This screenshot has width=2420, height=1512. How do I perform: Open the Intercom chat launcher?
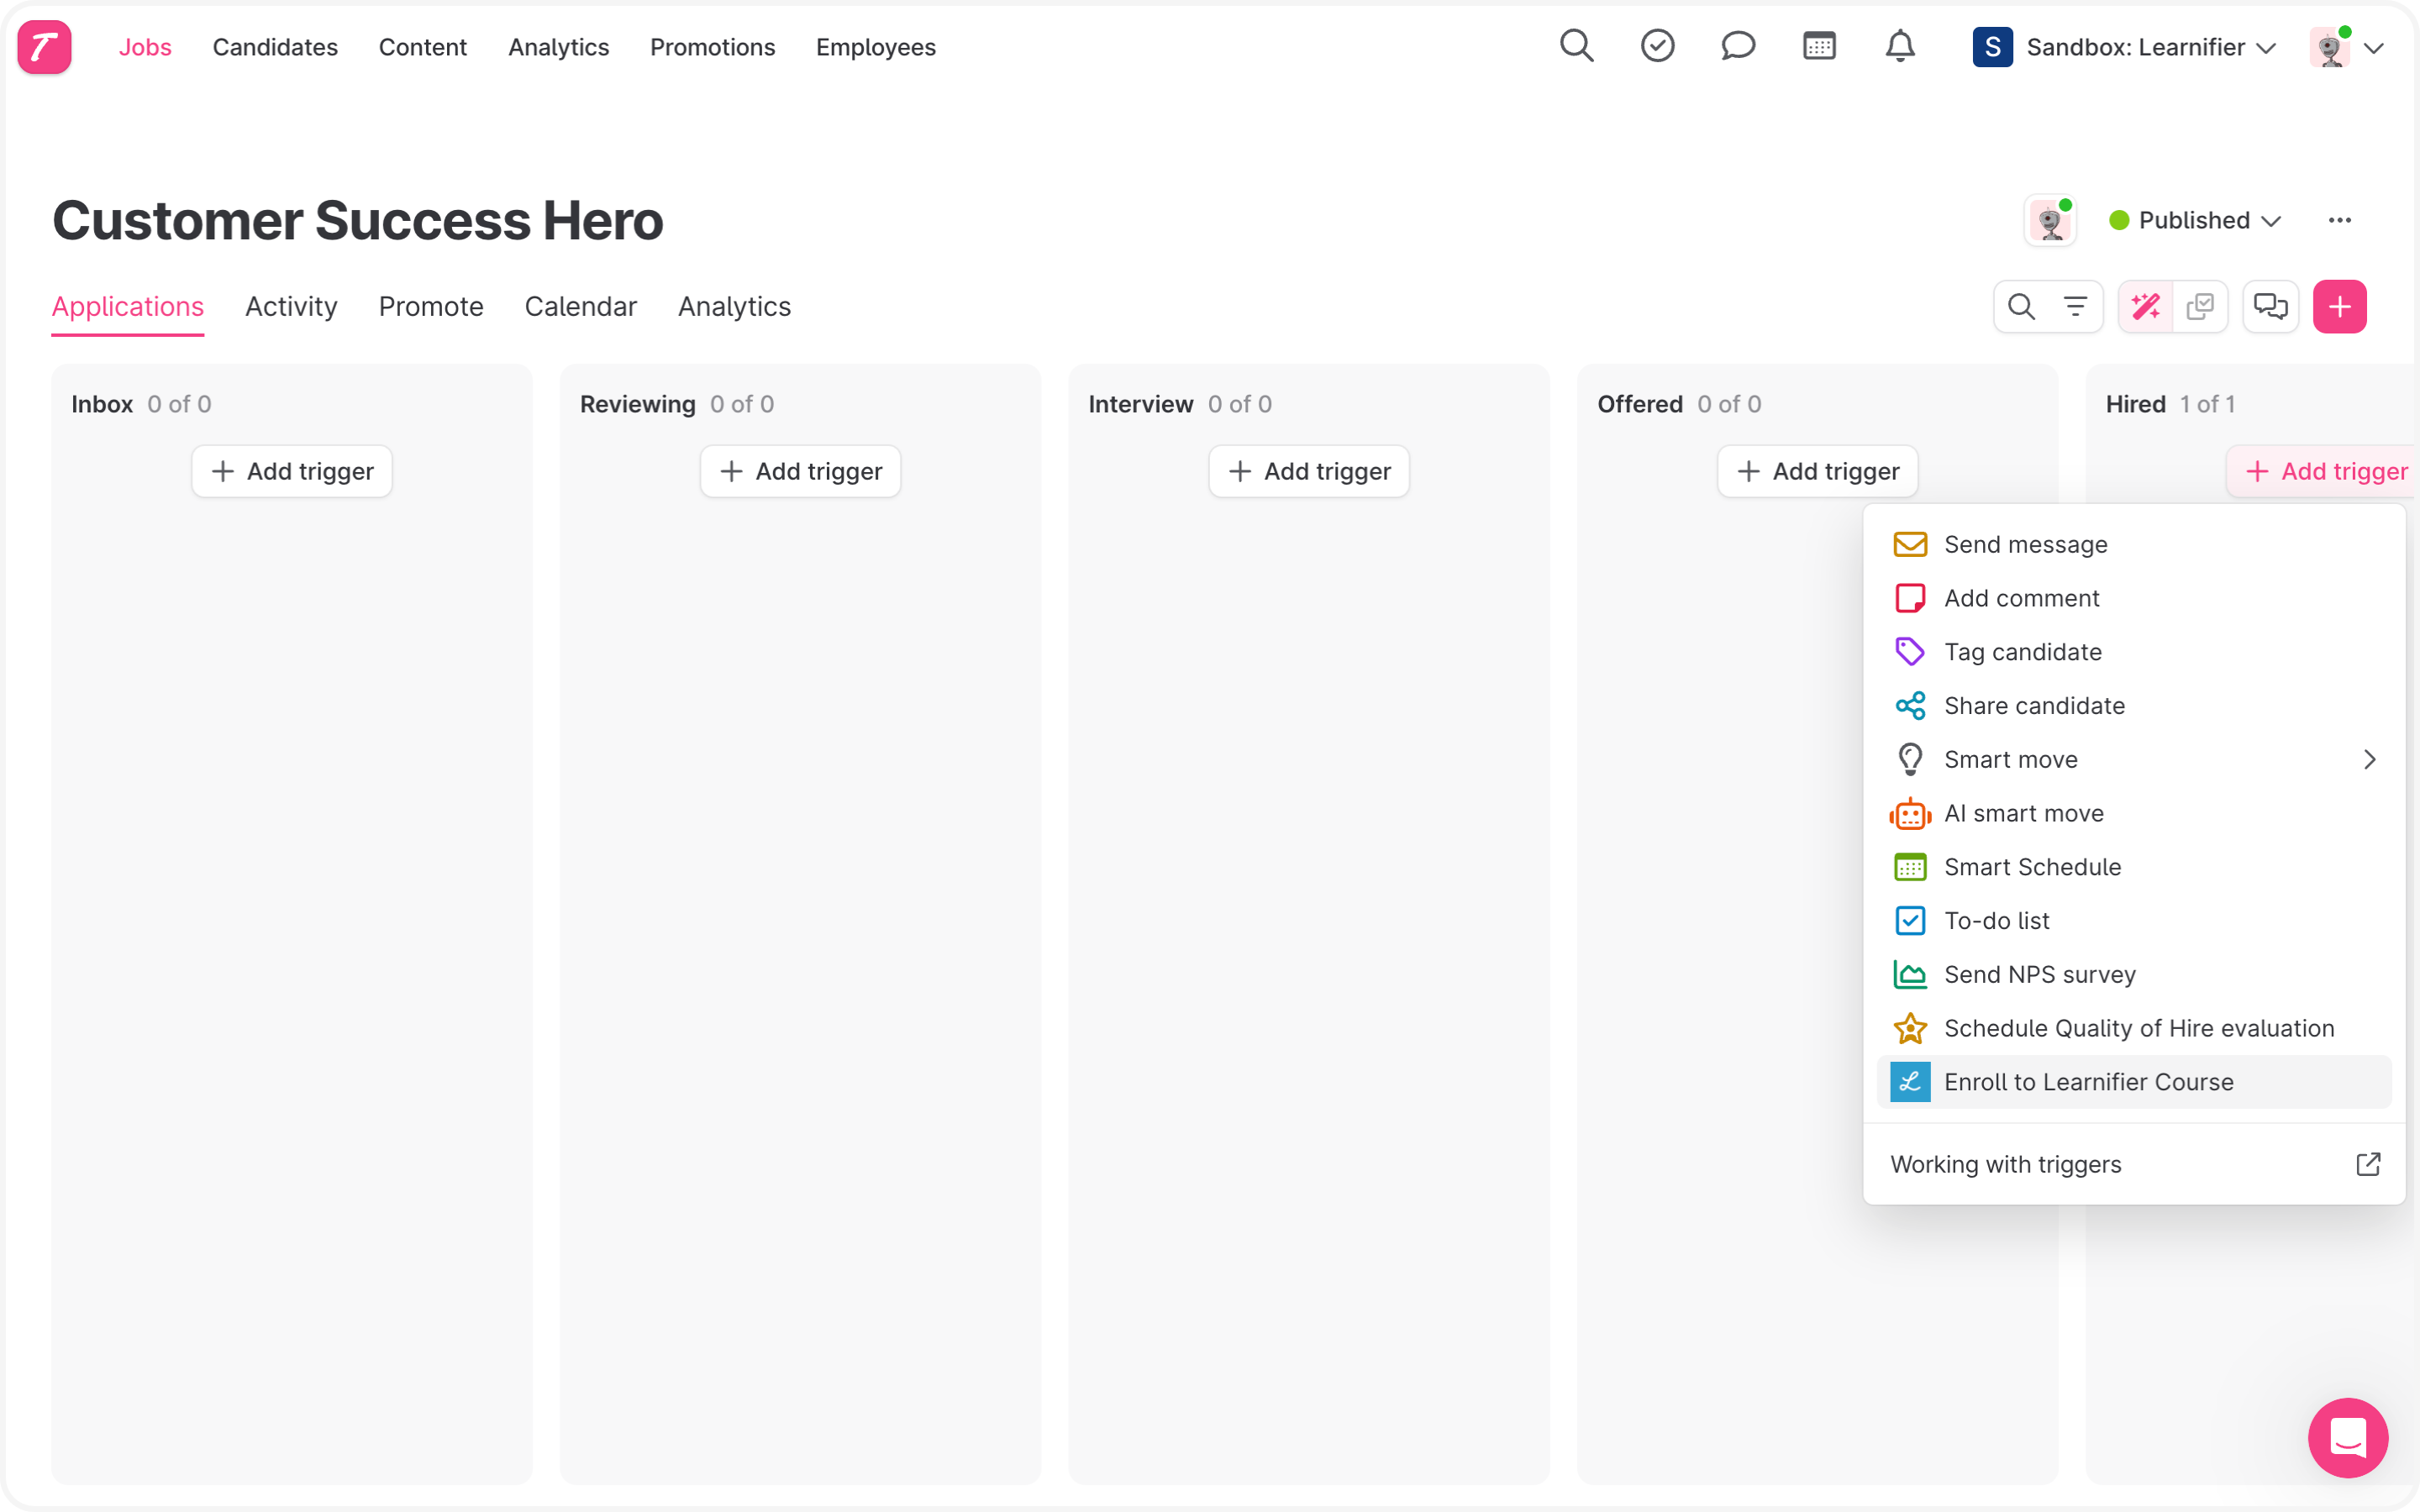2348,1438
